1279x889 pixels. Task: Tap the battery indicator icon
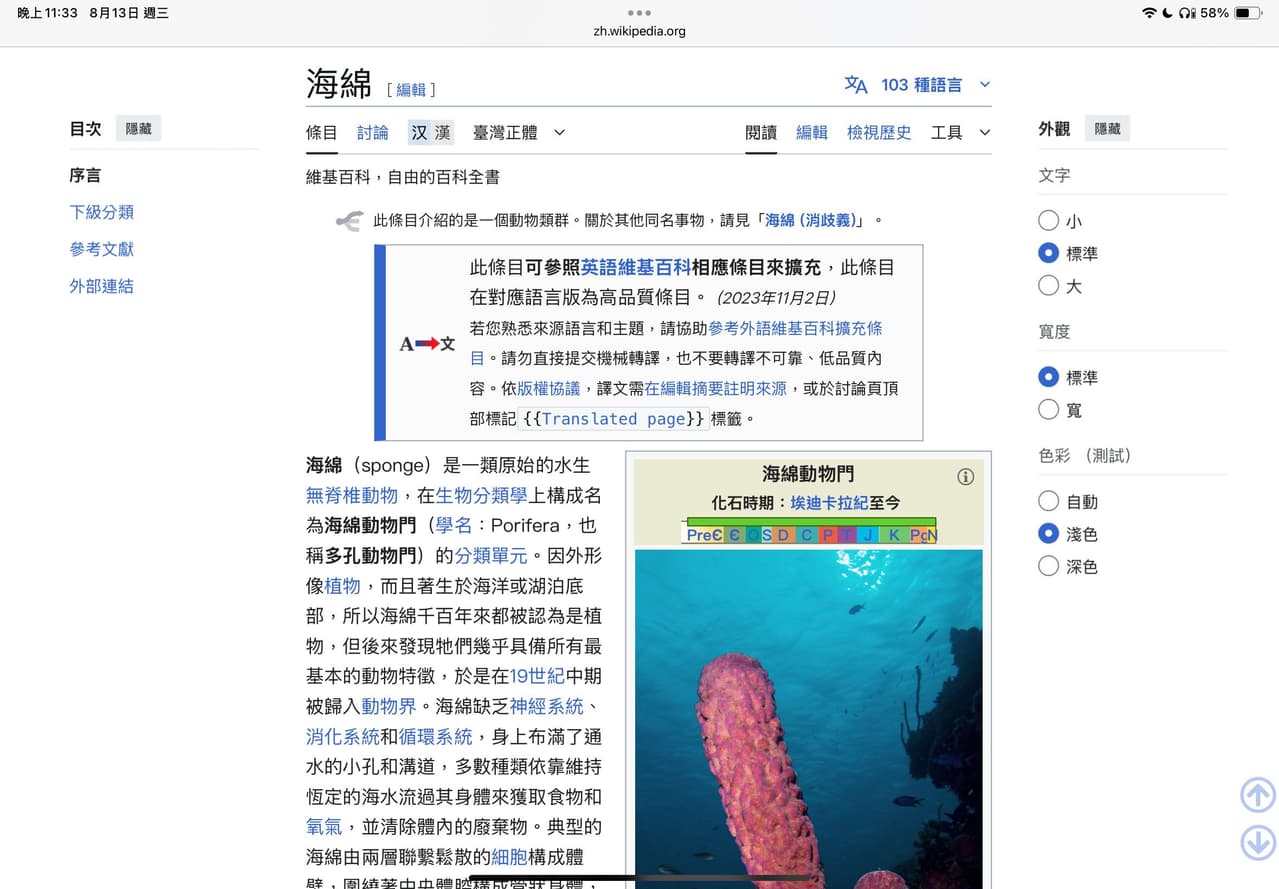coord(1247,13)
